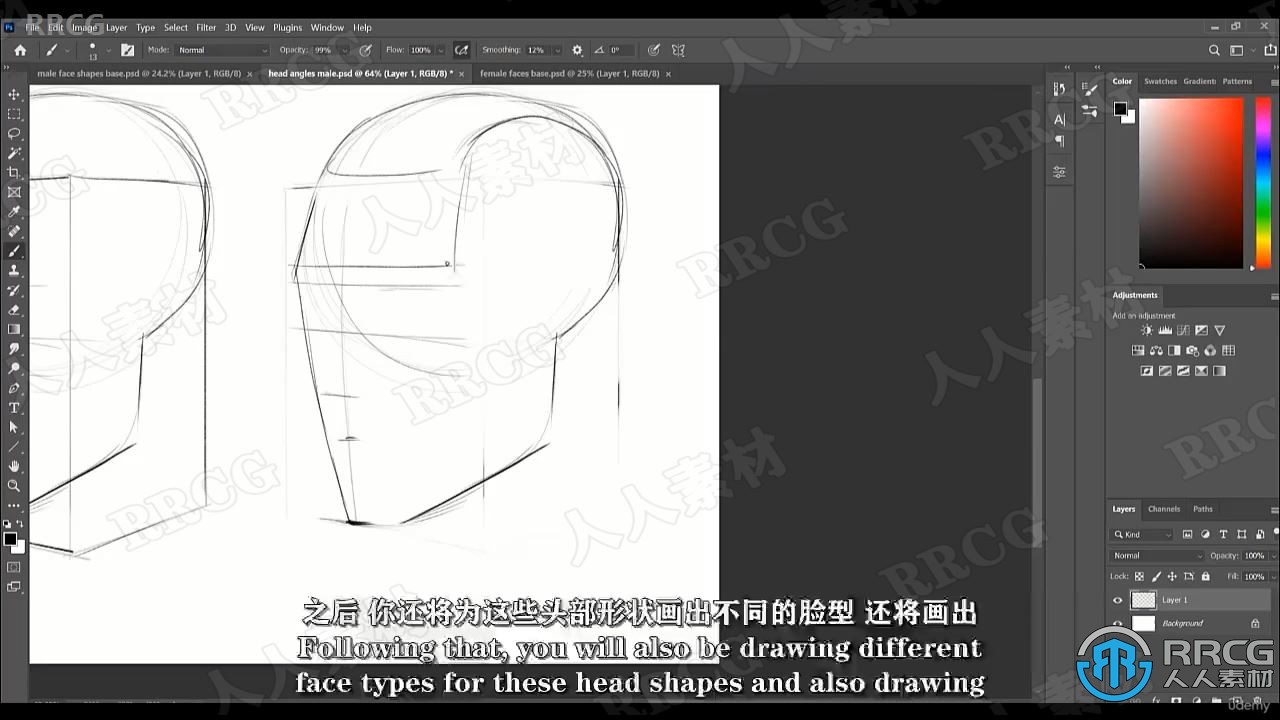Add a Brightness/Contrast adjustment

(1147, 330)
